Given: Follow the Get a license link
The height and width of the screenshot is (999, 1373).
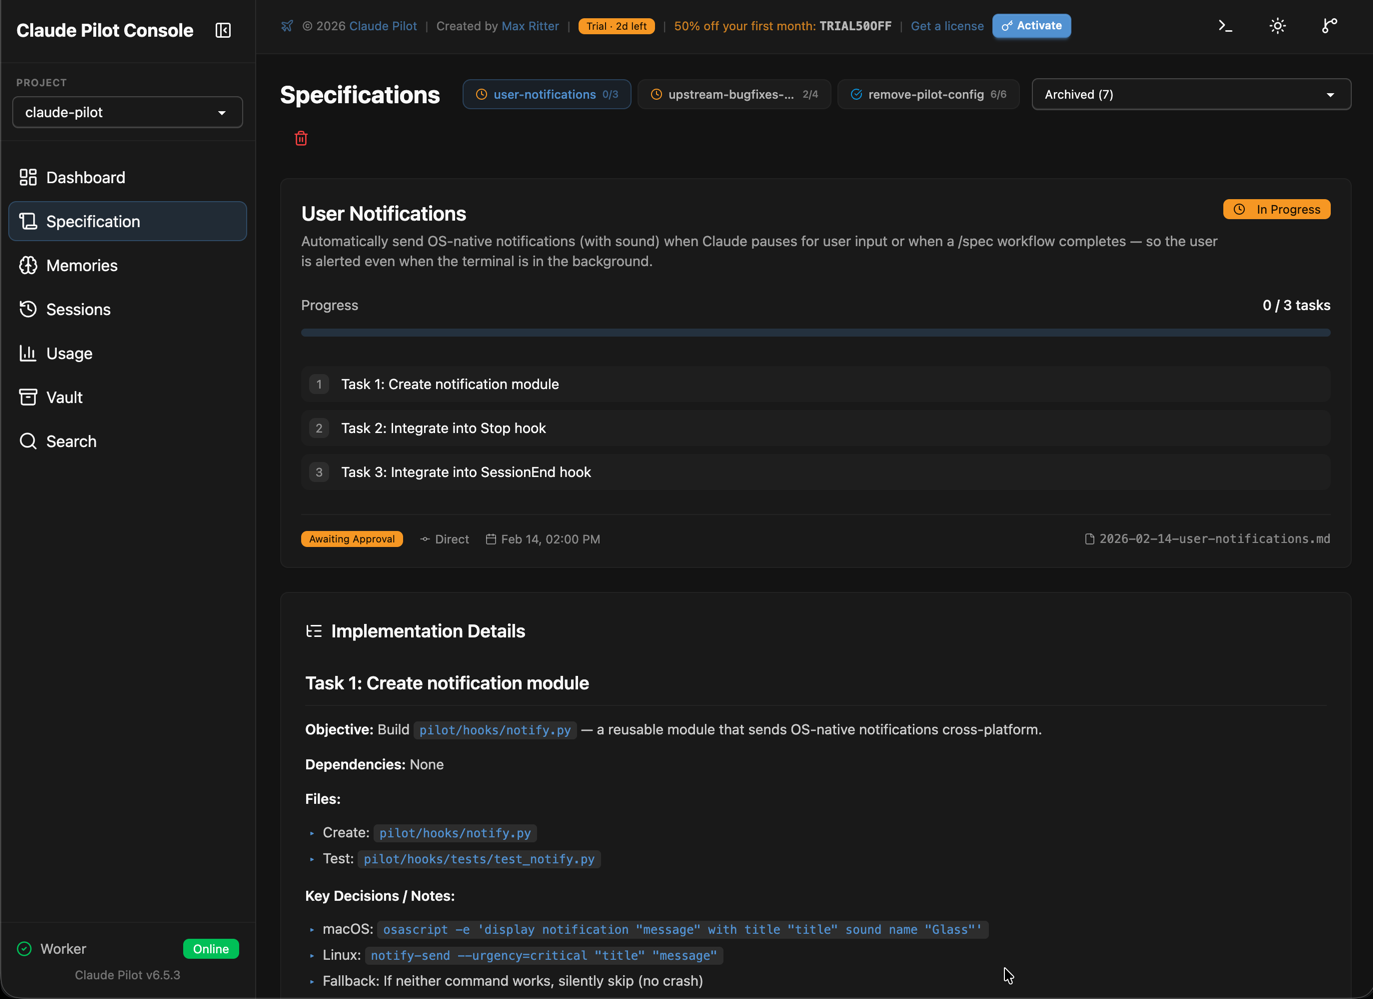Looking at the screenshot, I should (947, 26).
